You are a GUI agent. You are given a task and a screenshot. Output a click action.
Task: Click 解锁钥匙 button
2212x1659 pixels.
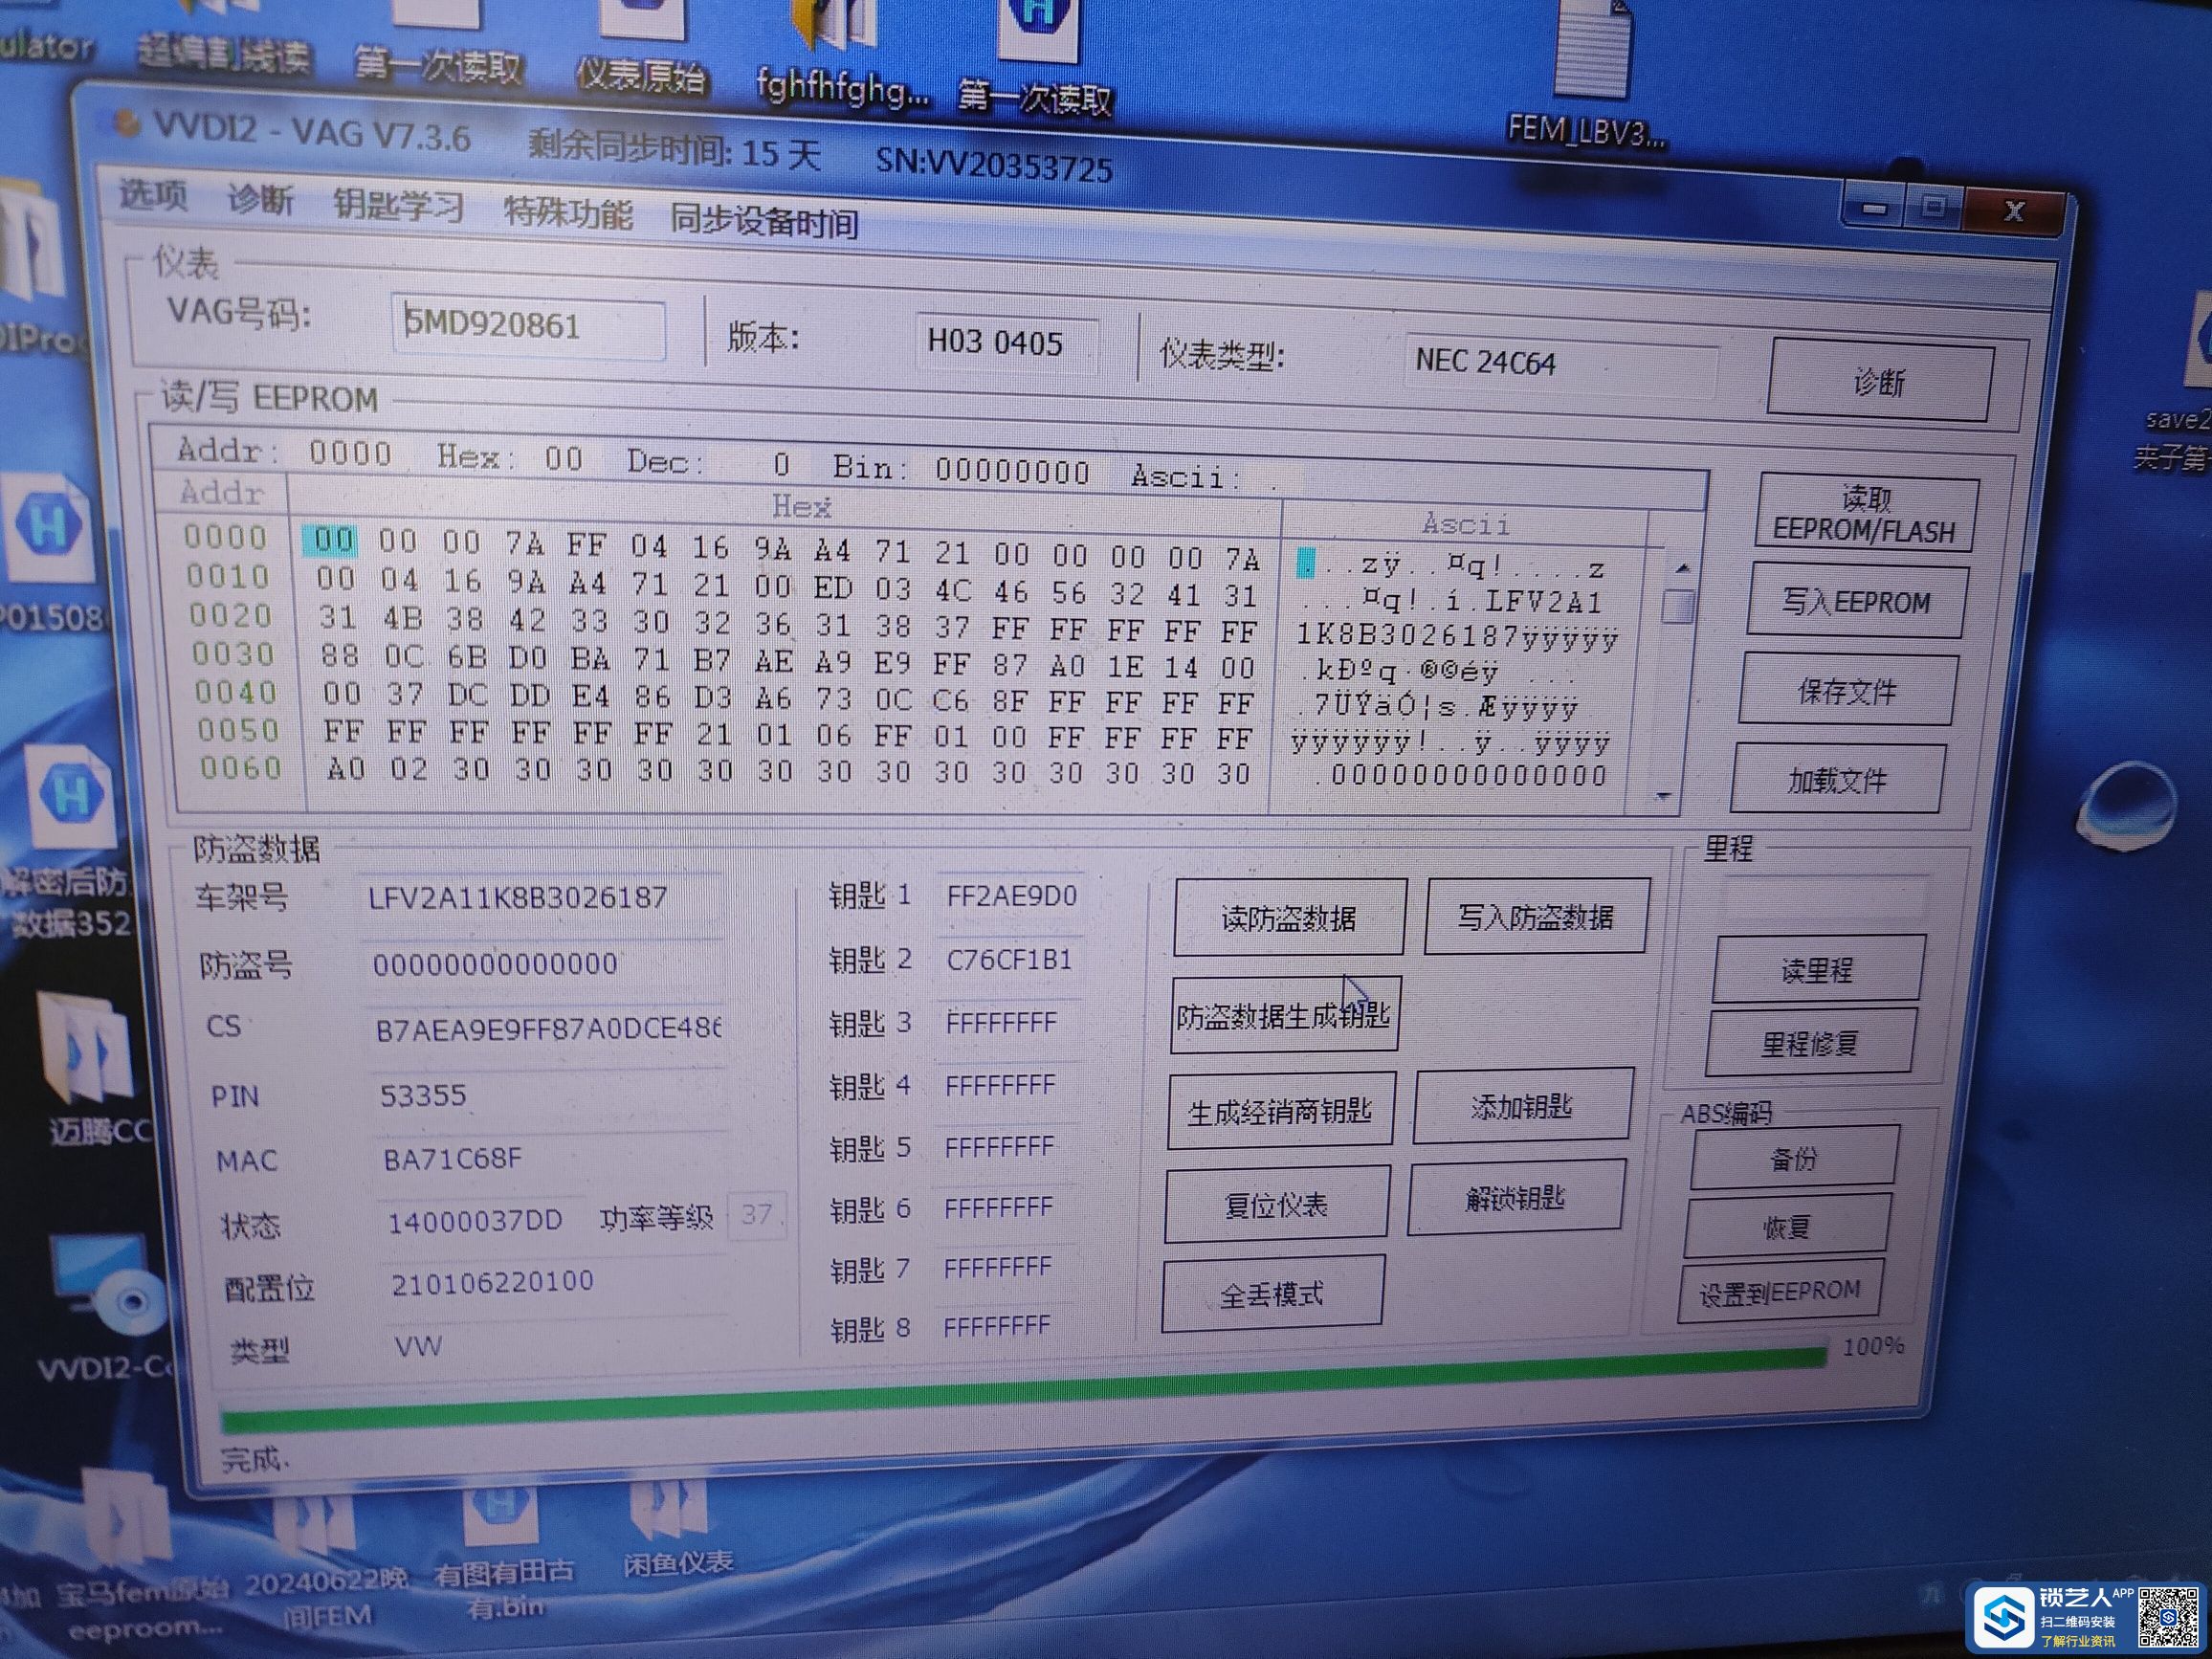pos(1516,1197)
